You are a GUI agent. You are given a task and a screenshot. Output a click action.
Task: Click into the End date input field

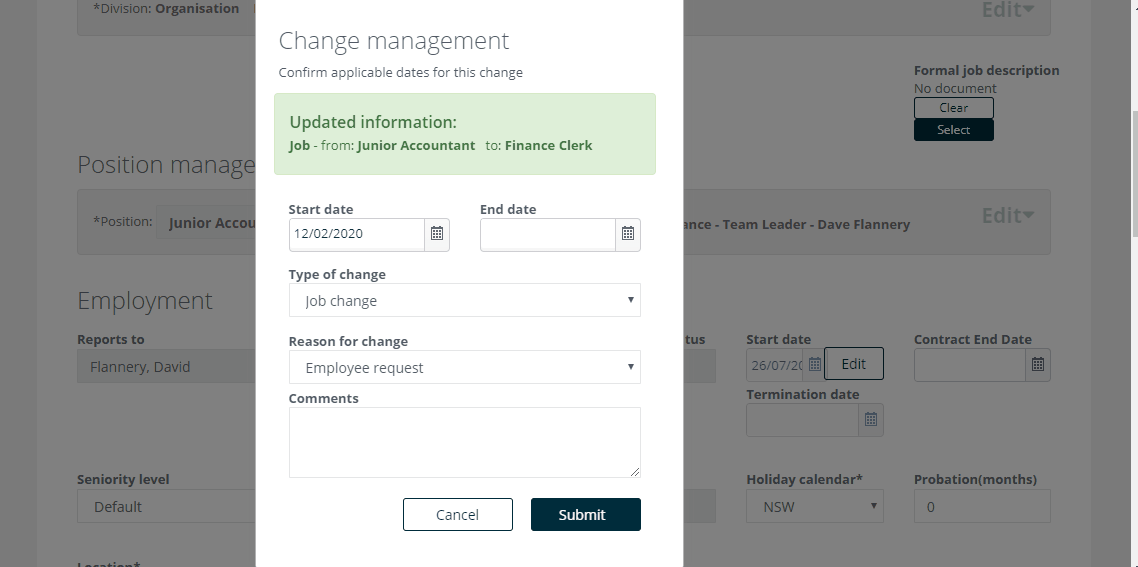[x=548, y=234]
